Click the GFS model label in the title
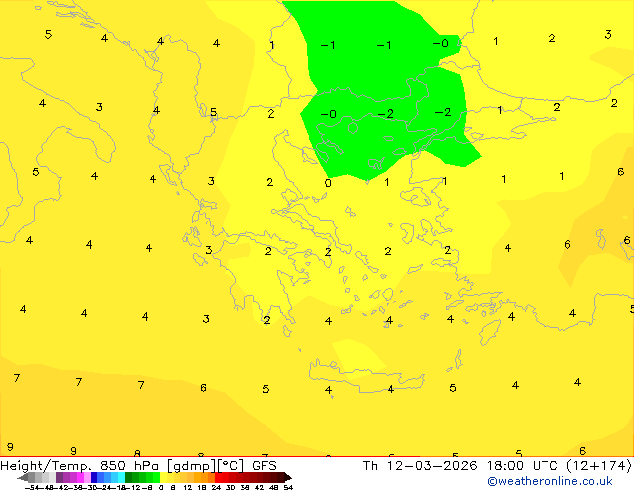 point(264,466)
